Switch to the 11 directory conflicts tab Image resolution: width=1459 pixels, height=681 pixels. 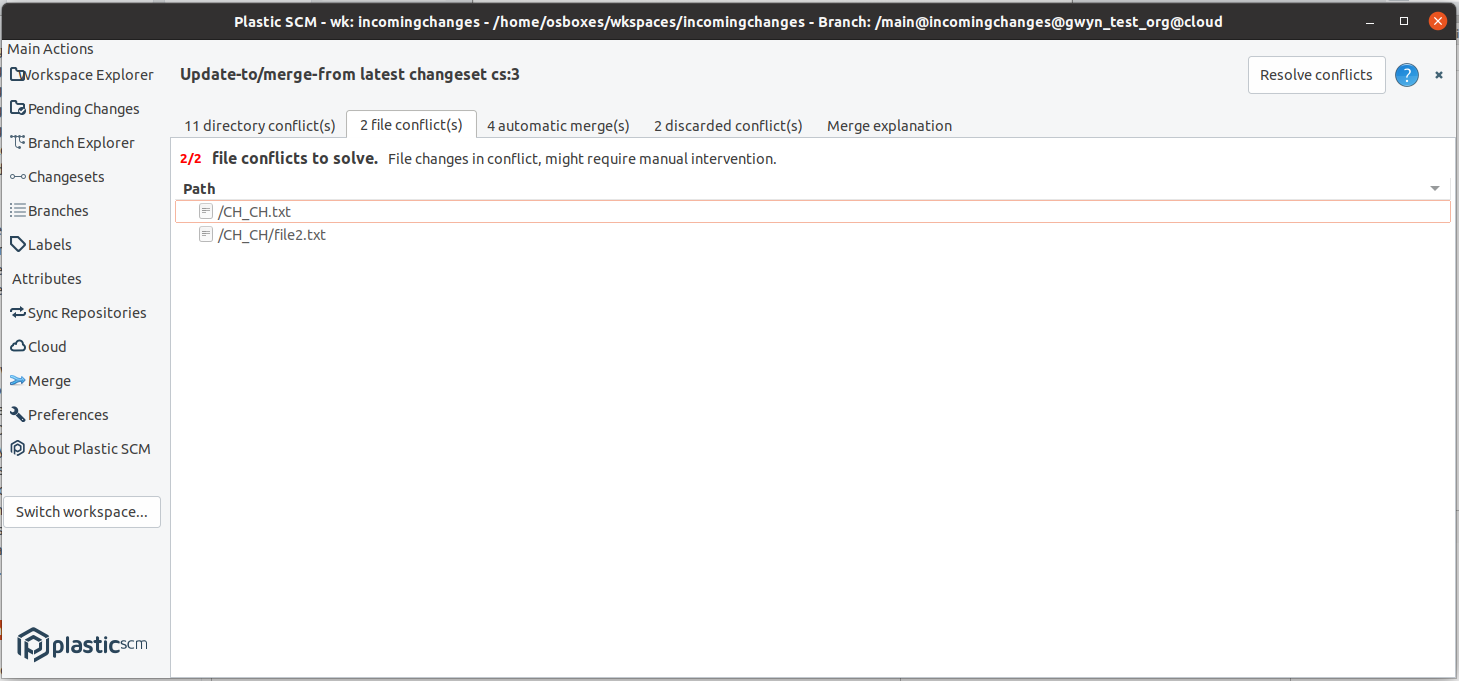pos(259,125)
